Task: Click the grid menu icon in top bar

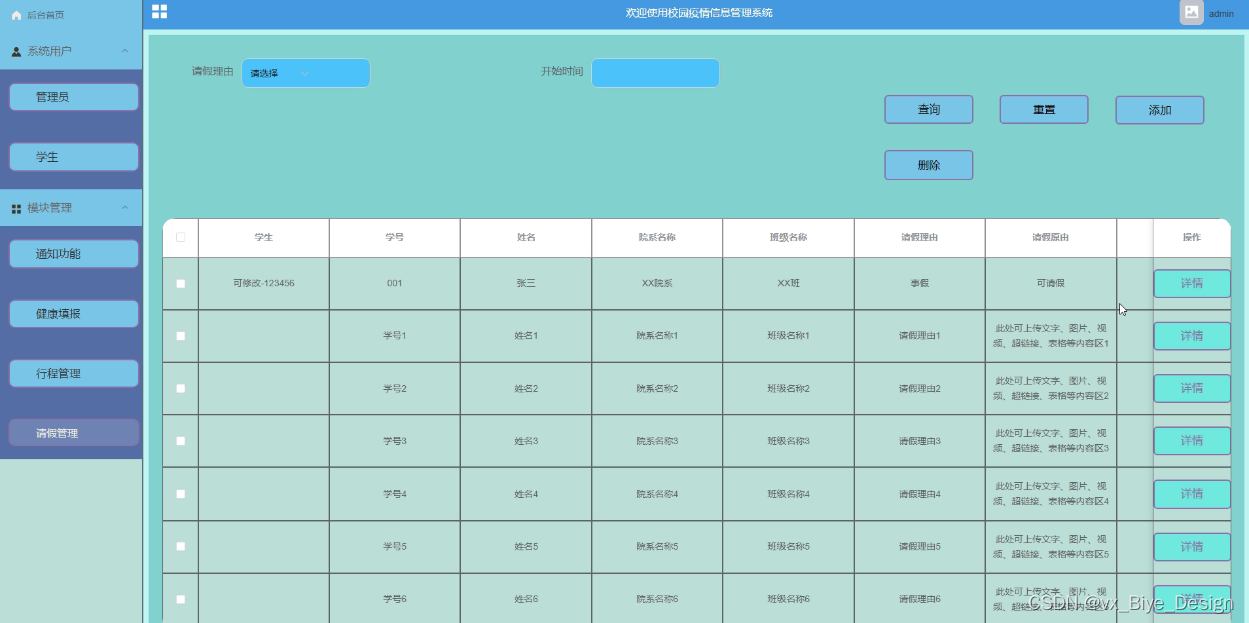Action: coord(159,12)
